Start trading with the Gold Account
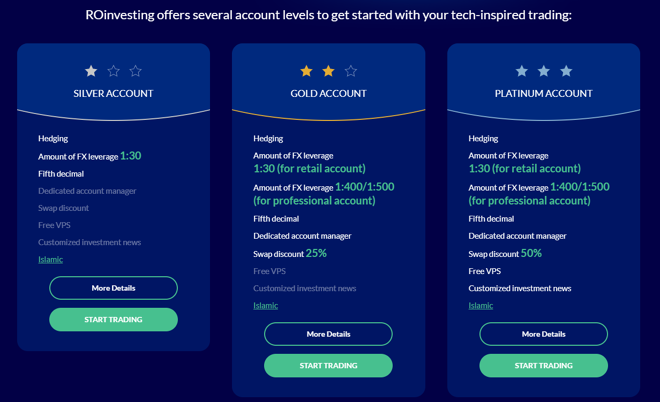The height and width of the screenshot is (402, 660). pos(328,365)
